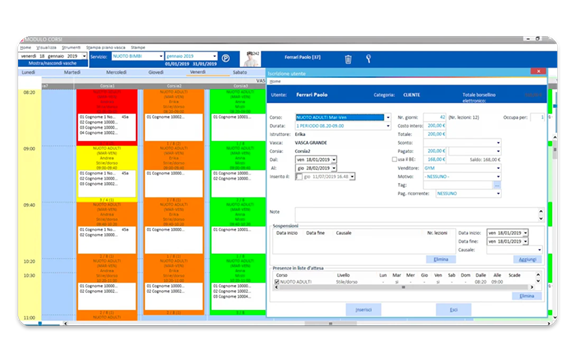576x362 pixels.
Task: Click the ellipsis button beside Tag field
Action: [497, 185]
